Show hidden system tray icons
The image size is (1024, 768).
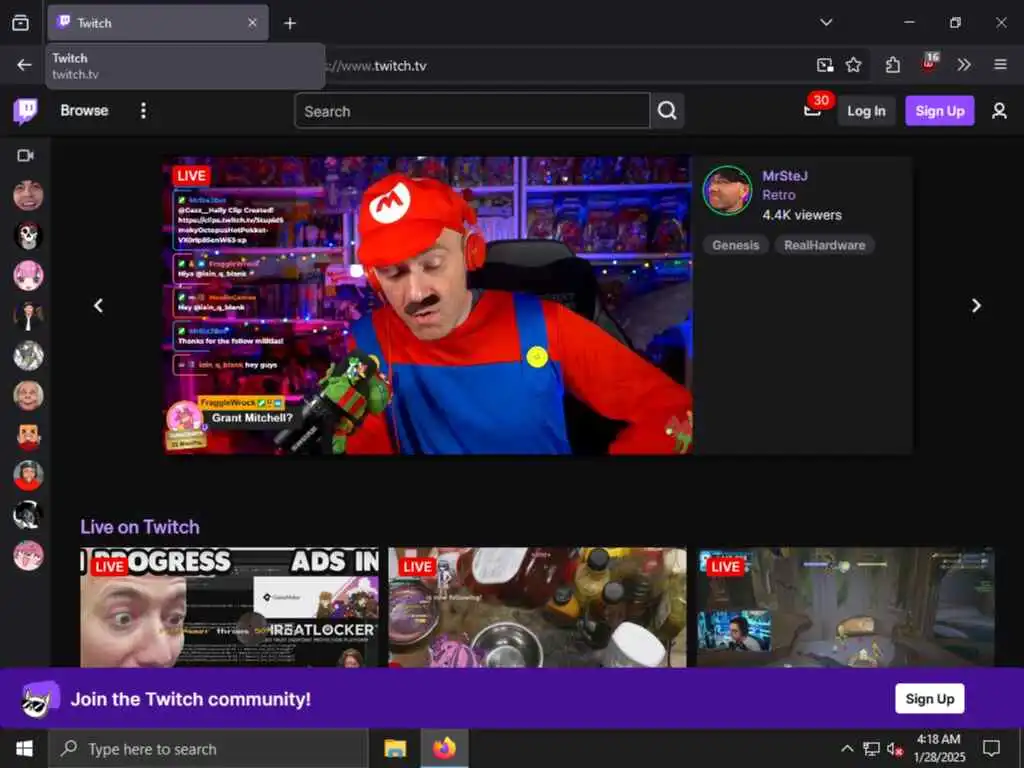click(847, 749)
